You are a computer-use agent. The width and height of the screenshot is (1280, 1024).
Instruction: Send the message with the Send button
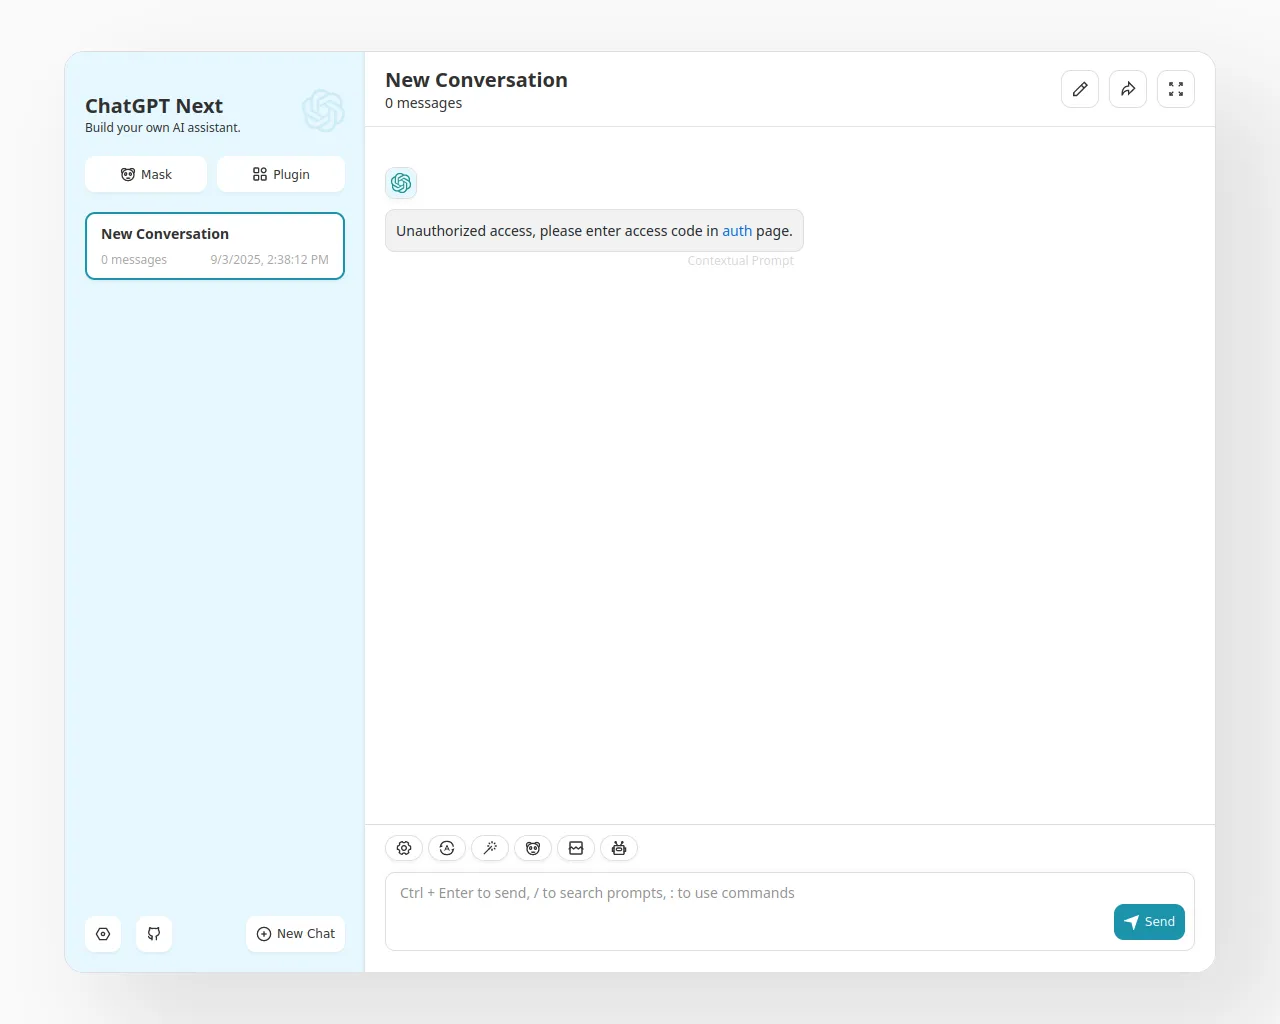(x=1149, y=922)
